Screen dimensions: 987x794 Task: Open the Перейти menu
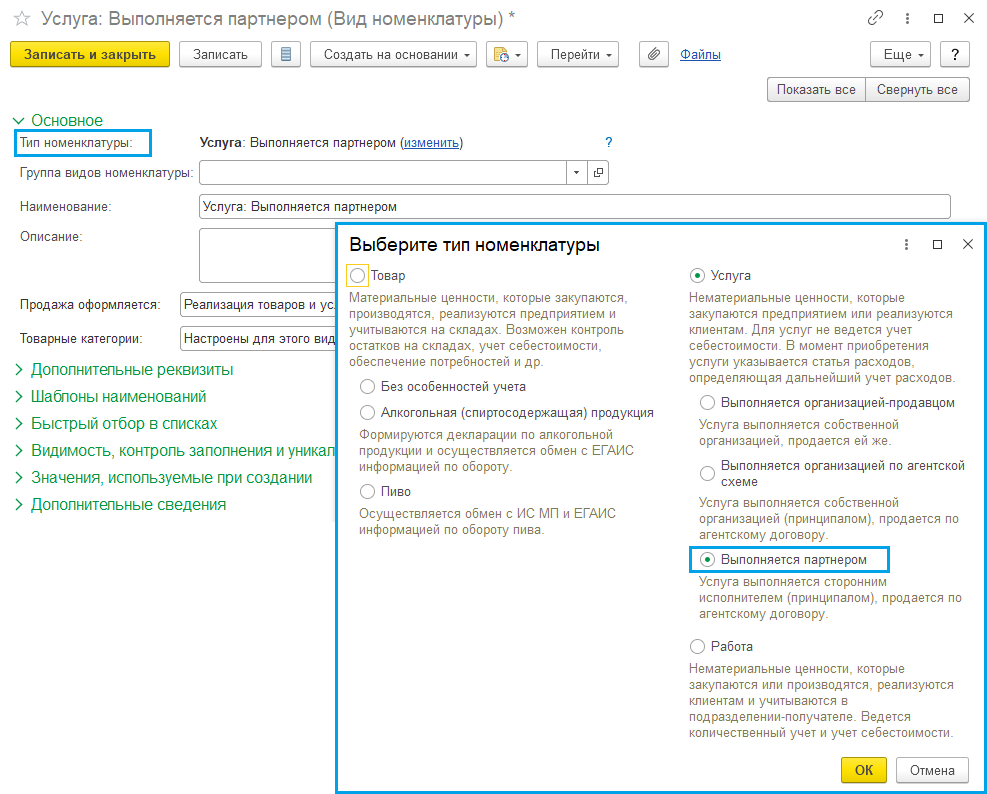[x=577, y=55]
